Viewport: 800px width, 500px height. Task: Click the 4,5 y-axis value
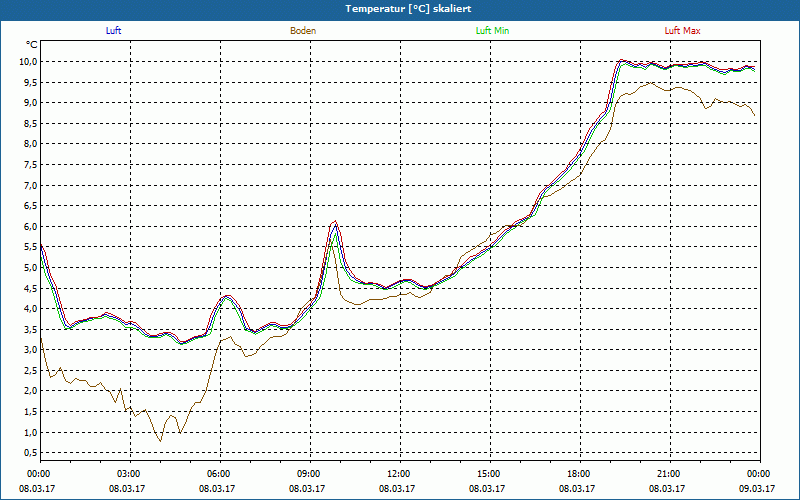coord(31,288)
